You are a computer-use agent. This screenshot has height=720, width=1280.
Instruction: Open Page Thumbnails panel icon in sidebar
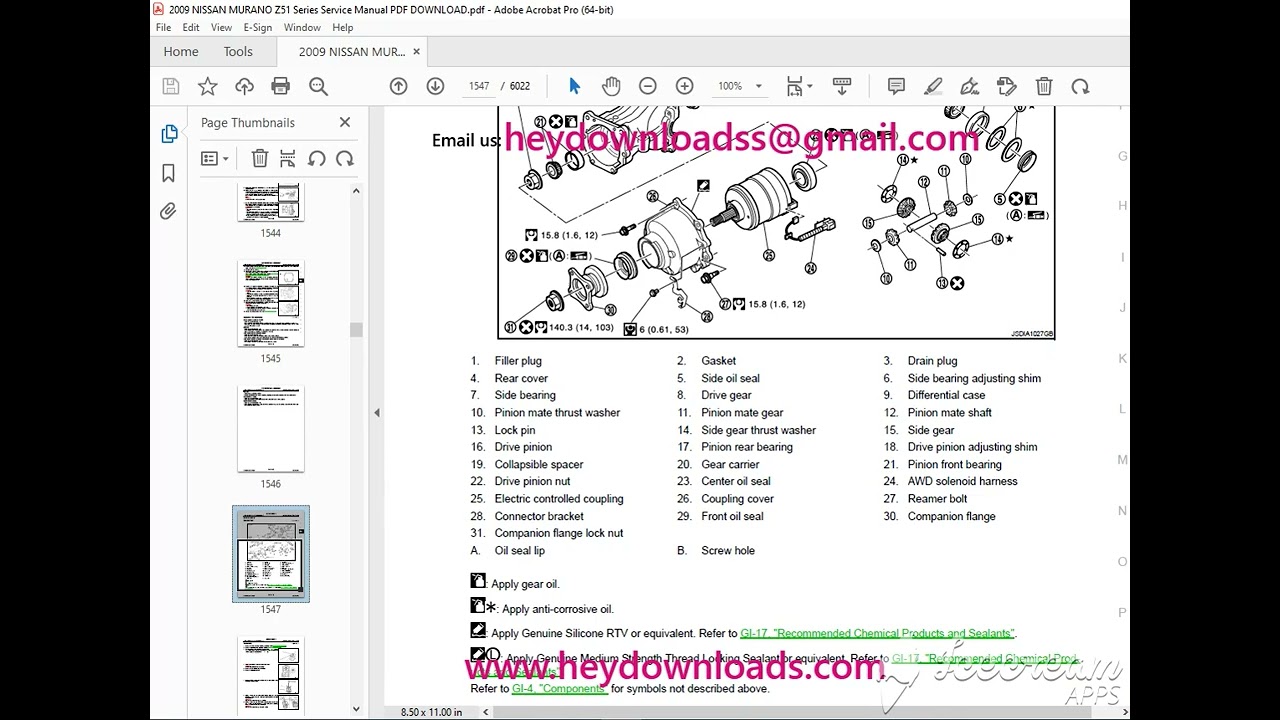(169, 134)
